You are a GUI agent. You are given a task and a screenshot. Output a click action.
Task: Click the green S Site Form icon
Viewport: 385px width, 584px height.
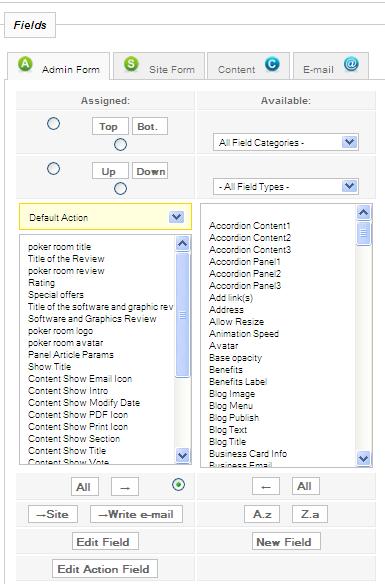click(x=131, y=64)
